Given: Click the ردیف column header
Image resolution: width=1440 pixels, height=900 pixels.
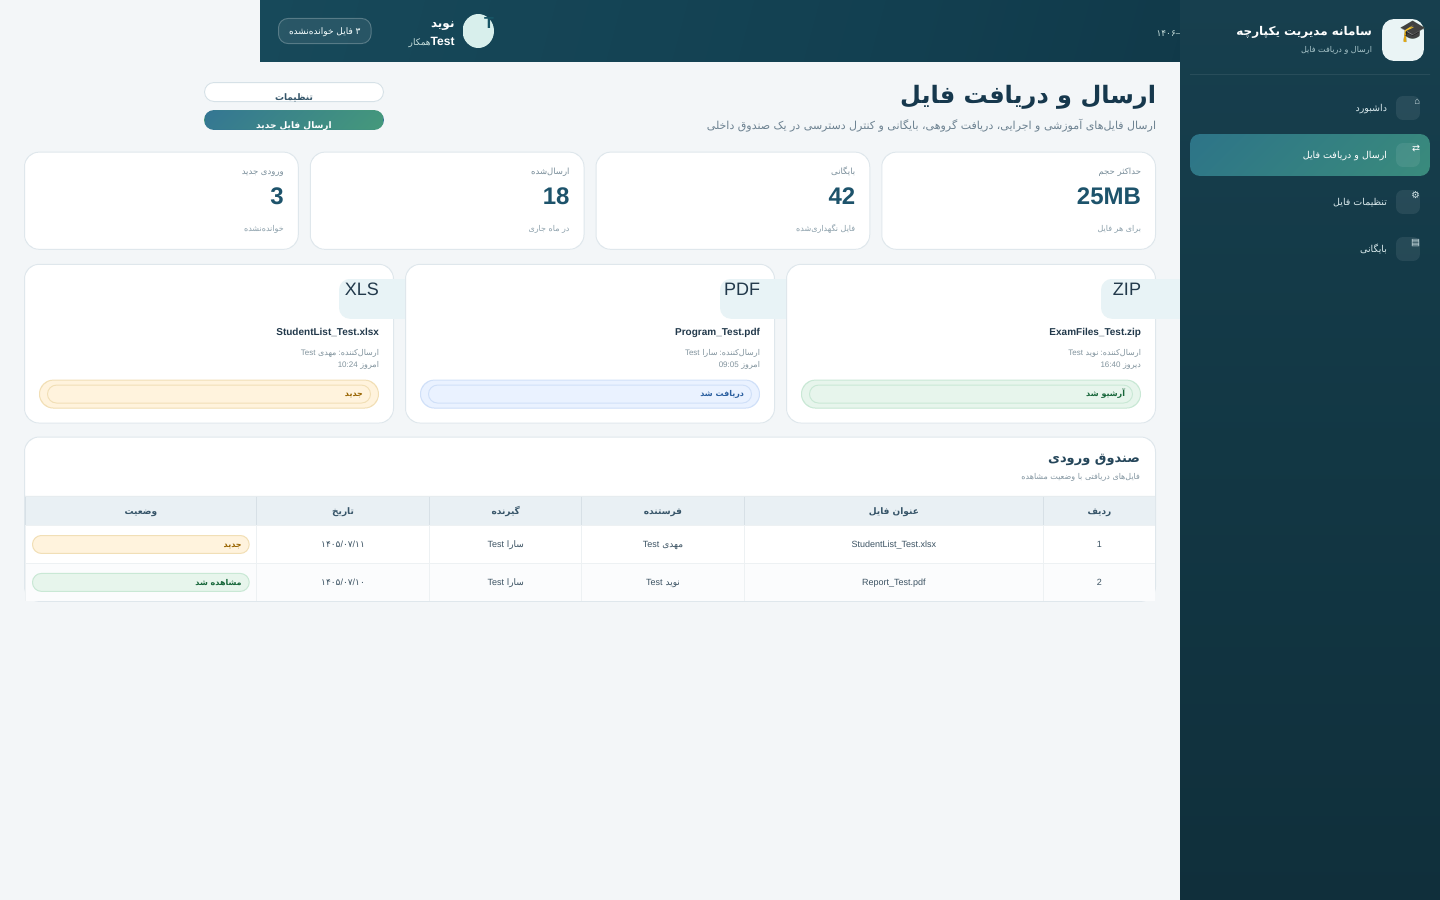Looking at the screenshot, I should (1099, 511).
